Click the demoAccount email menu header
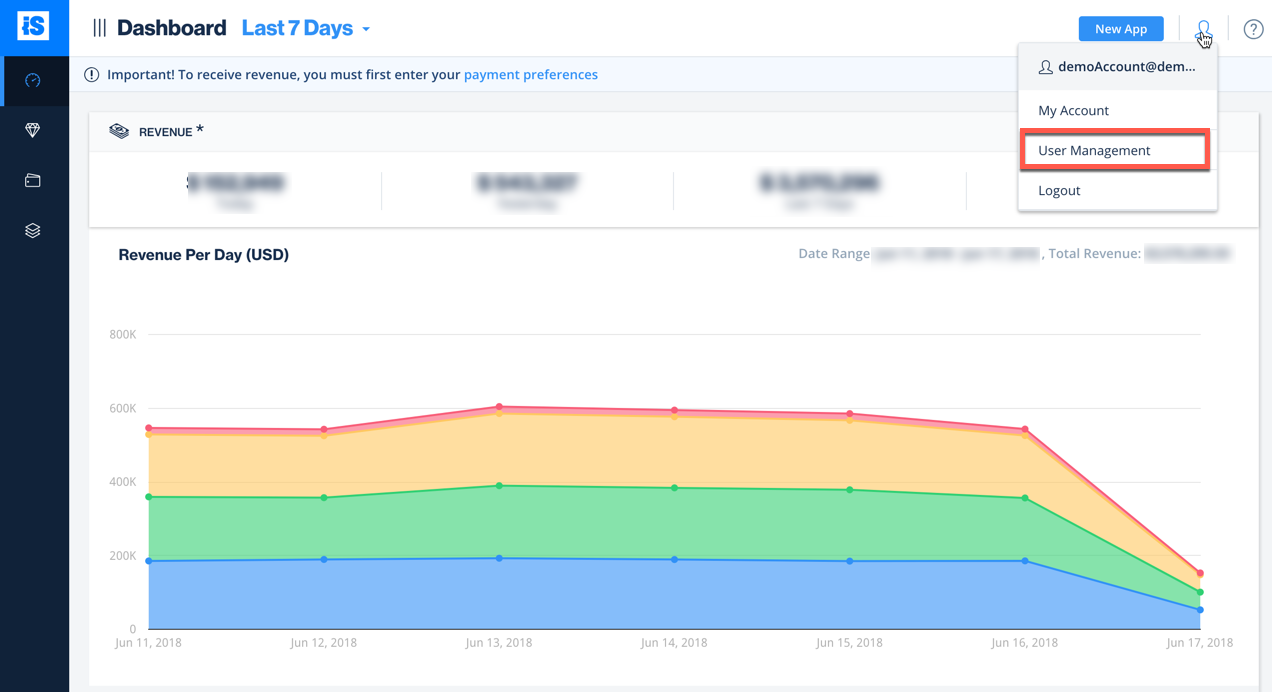The height and width of the screenshot is (692, 1272). (x=1116, y=67)
